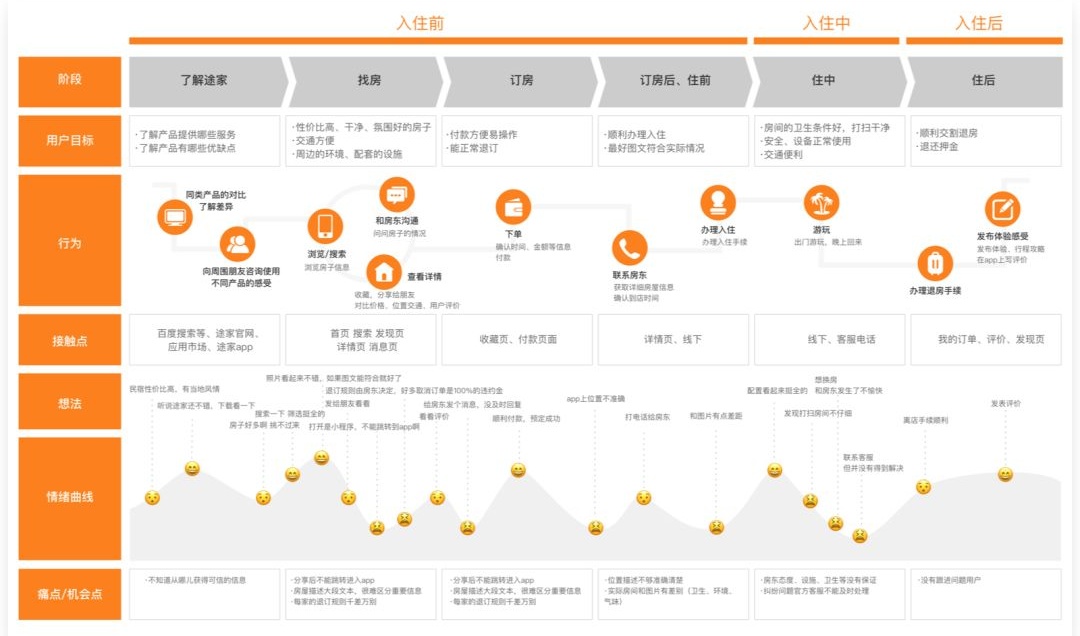Viewport: 1080px width, 636px height.
Task: Open the house icon for 查看详情
Action: tap(384, 272)
